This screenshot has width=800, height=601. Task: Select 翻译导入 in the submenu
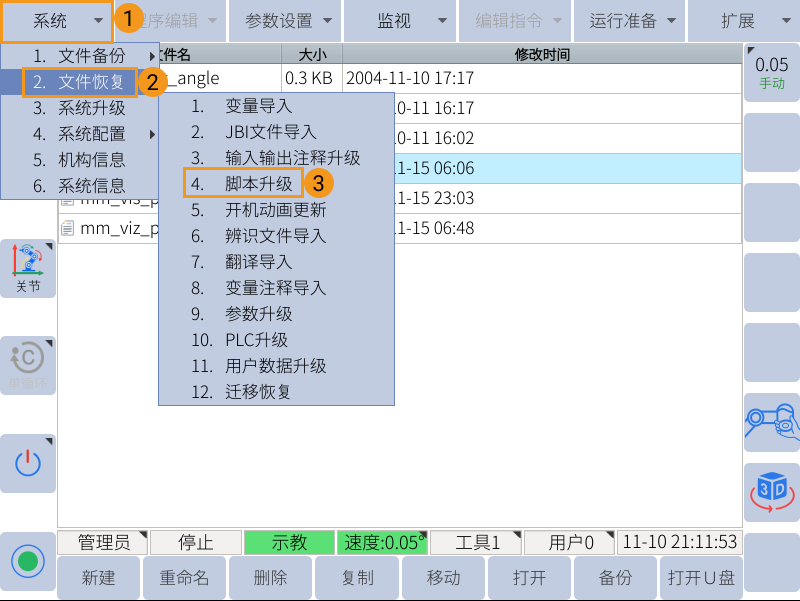[x=276, y=262]
